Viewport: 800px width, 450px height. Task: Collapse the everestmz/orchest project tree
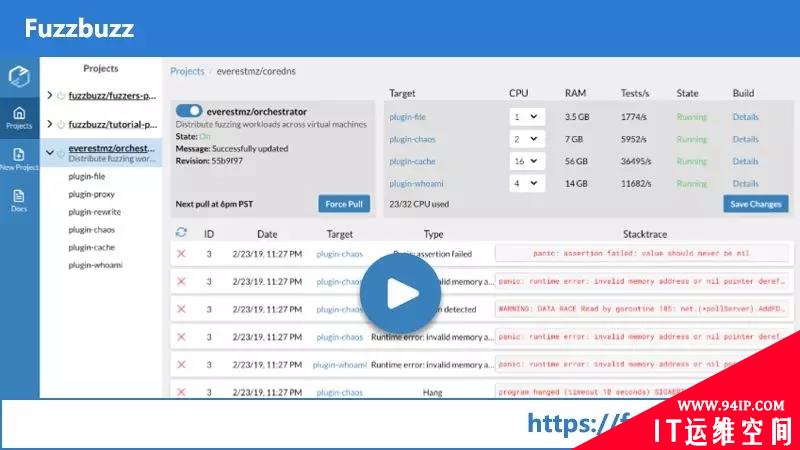coord(49,153)
